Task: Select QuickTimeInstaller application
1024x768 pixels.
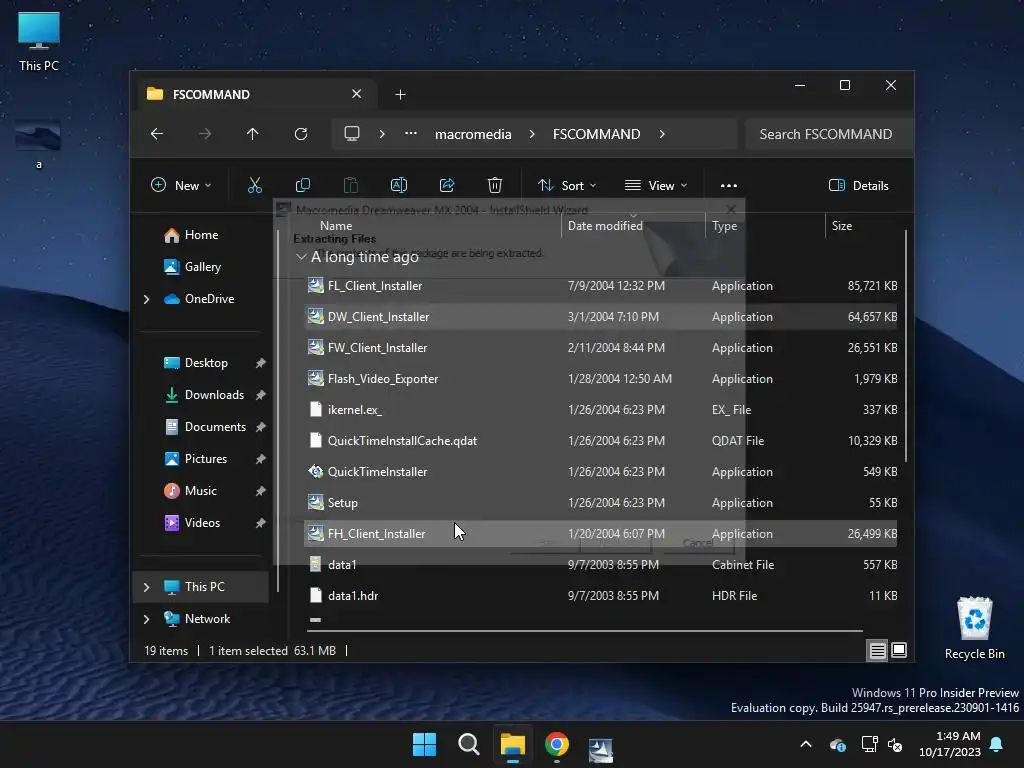Action: click(x=601, y=472)
